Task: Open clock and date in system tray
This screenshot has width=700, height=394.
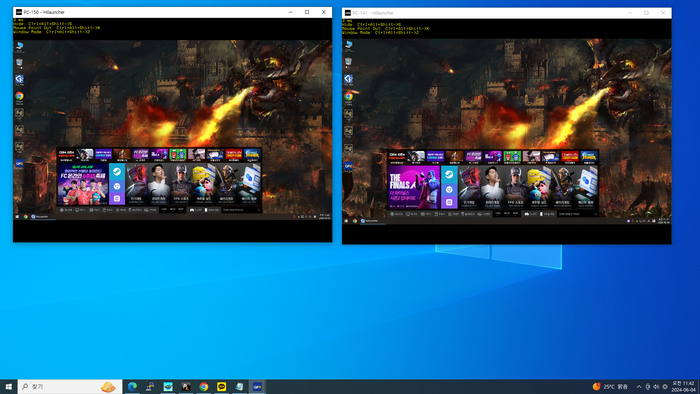Action: (x=684, y=386)
